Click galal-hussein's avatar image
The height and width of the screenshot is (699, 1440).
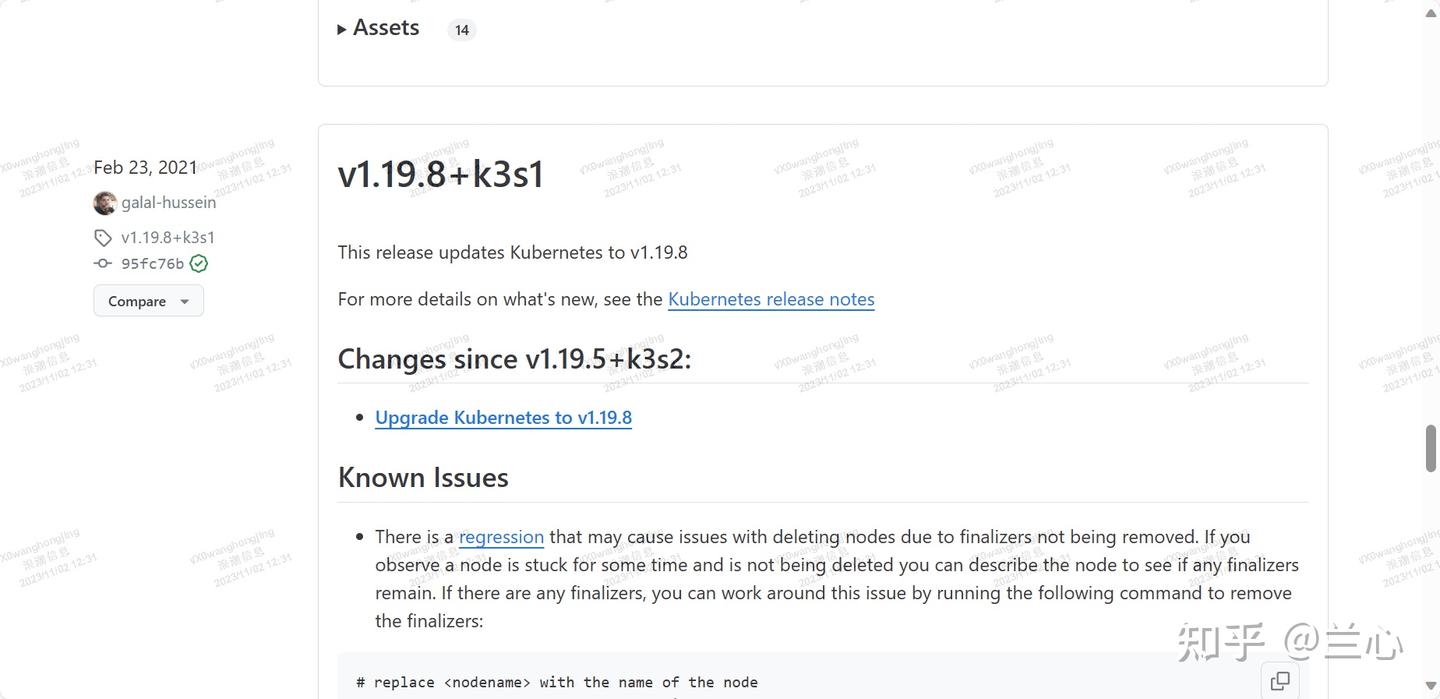(104, 202)
